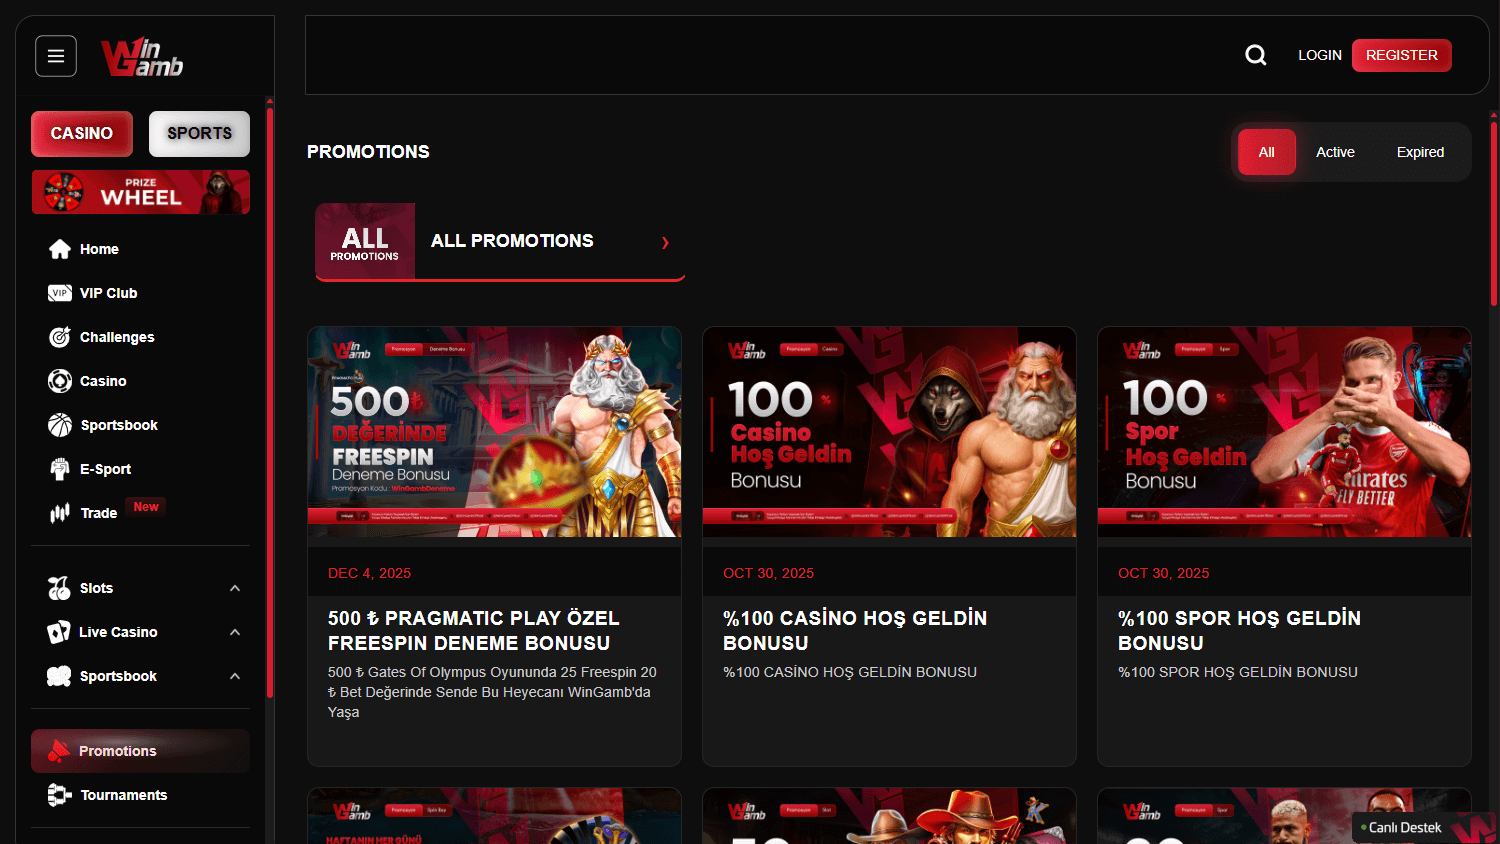Collapse the Sportsbook games section

click(235, 676)
